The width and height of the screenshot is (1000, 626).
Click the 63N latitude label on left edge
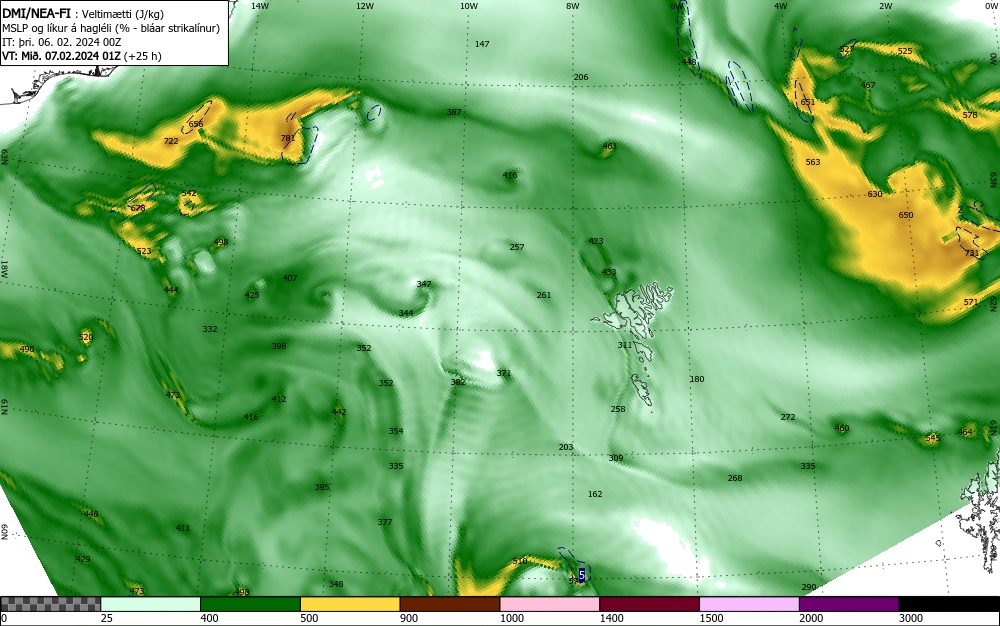4,157
